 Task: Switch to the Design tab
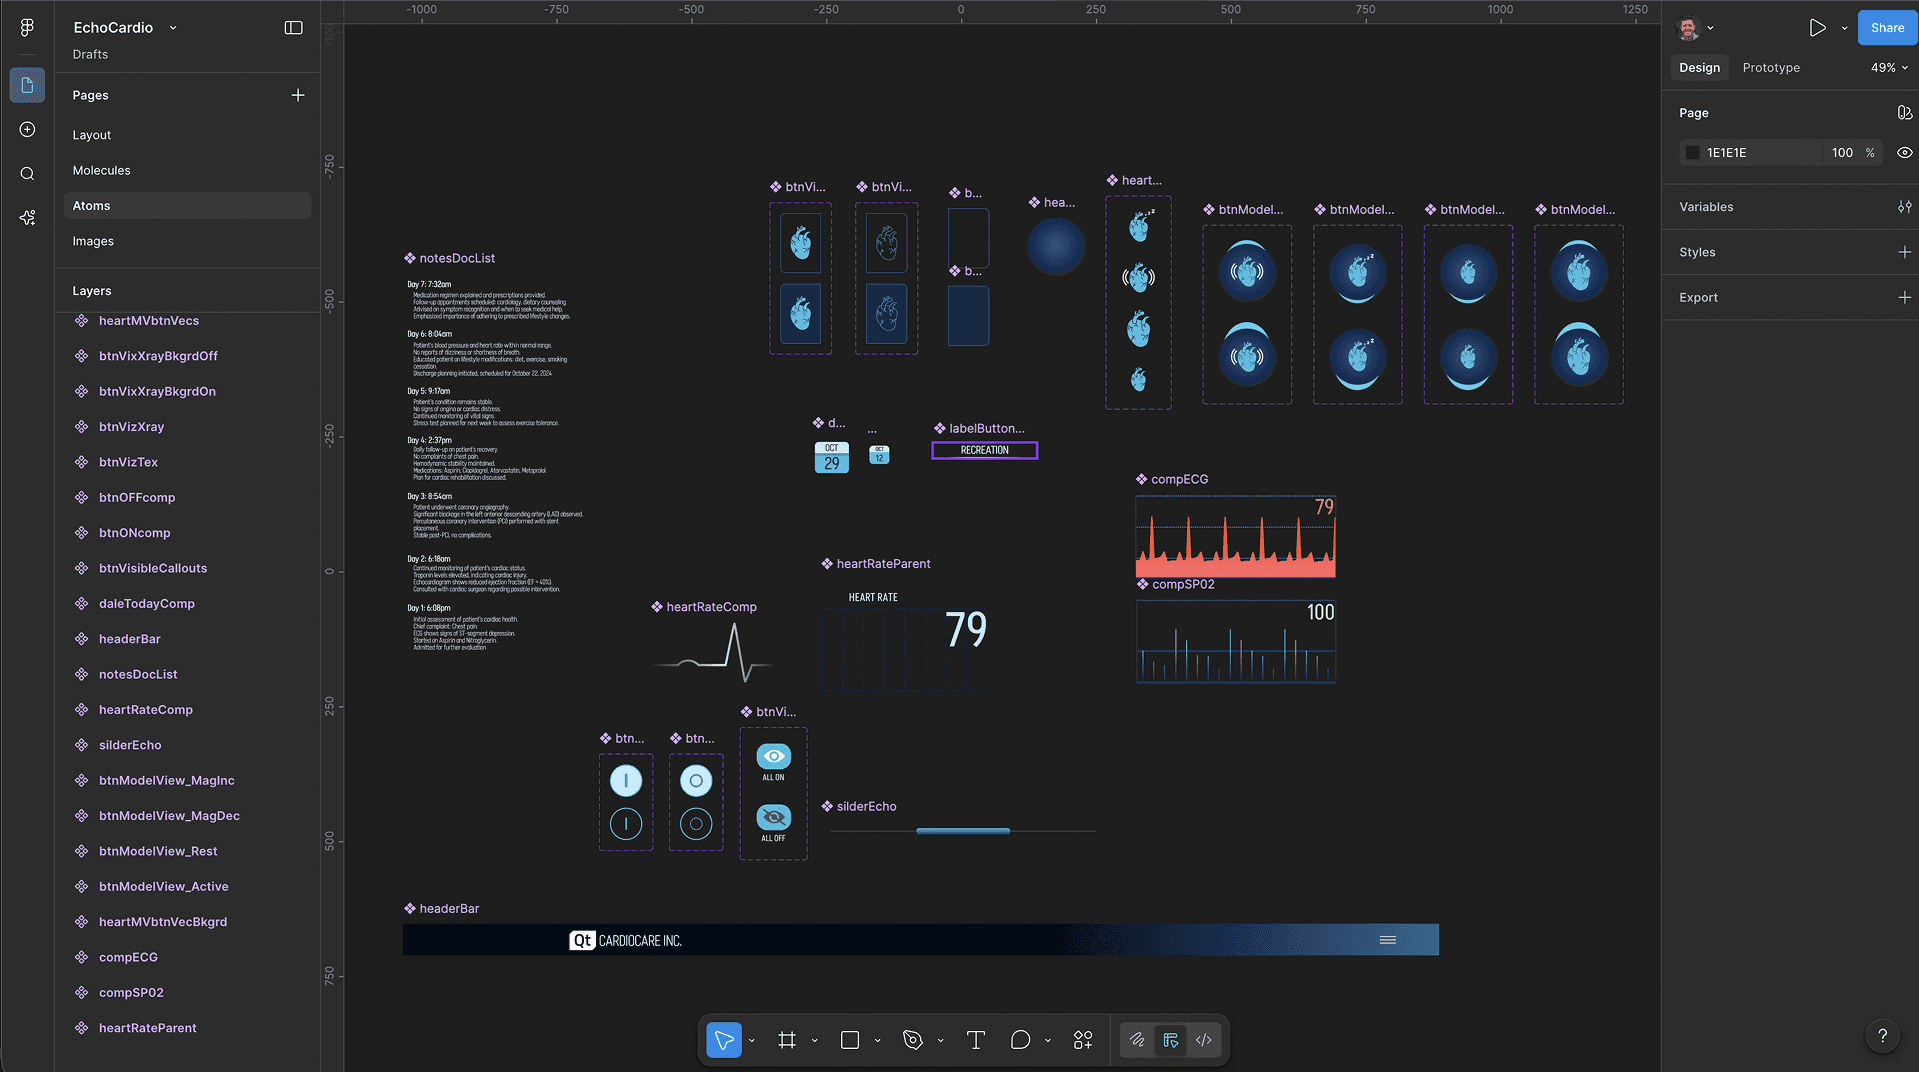pyautogui.click(x=1699, y=68)
